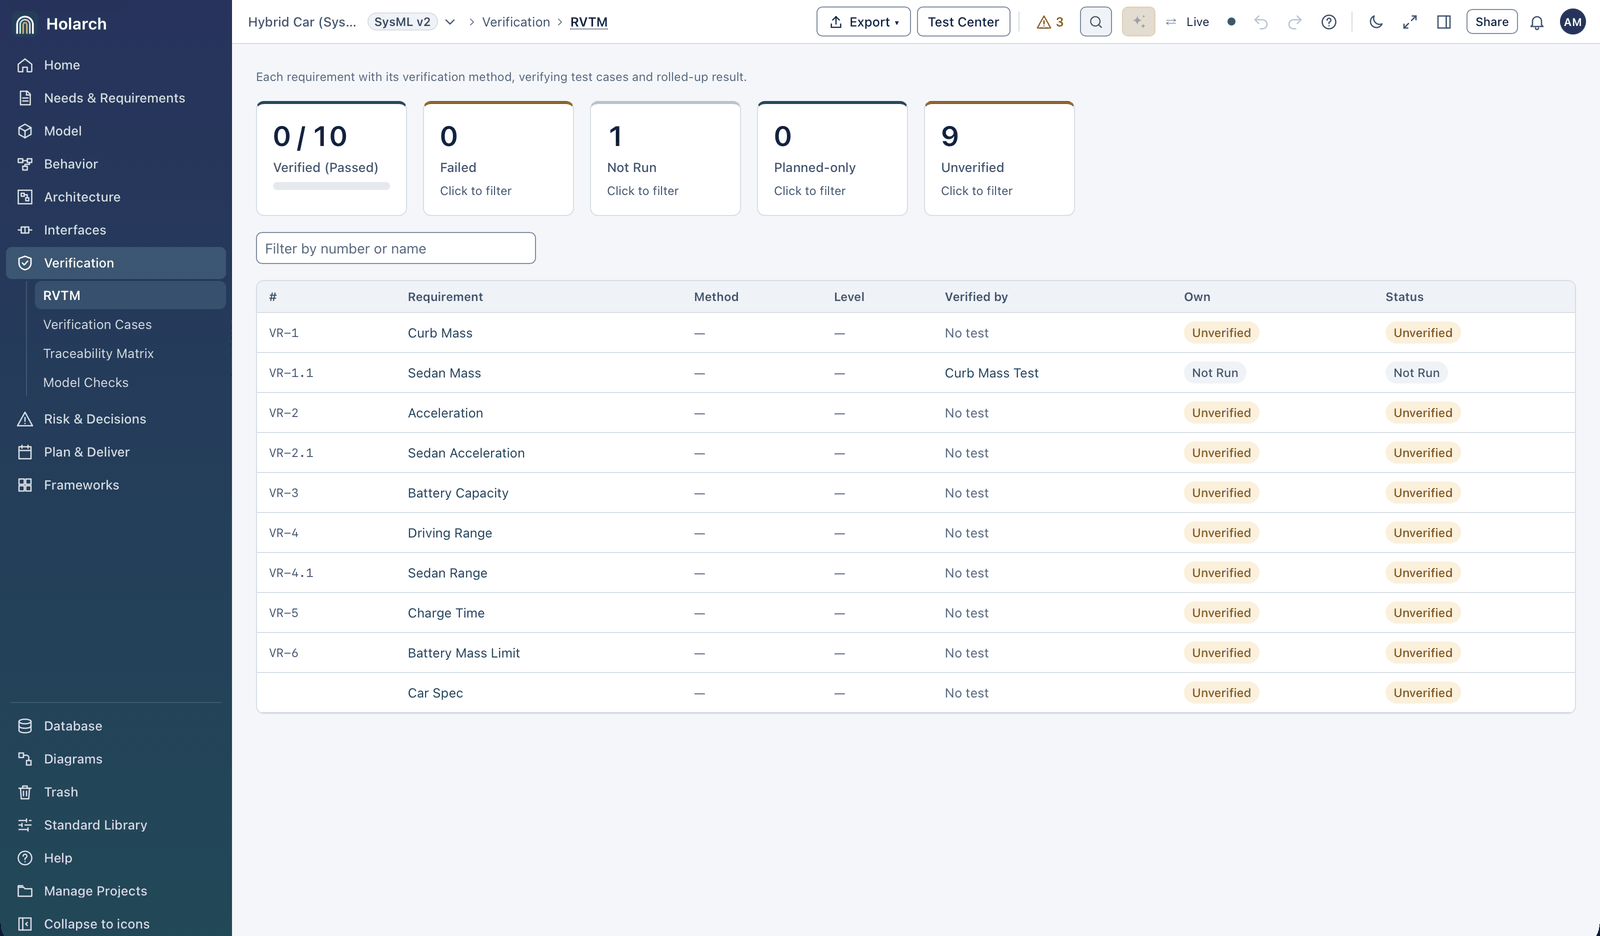Toggle dark mode moon icon
This screenshot has width=1600, height=936.
click(x=1376, y=22)
